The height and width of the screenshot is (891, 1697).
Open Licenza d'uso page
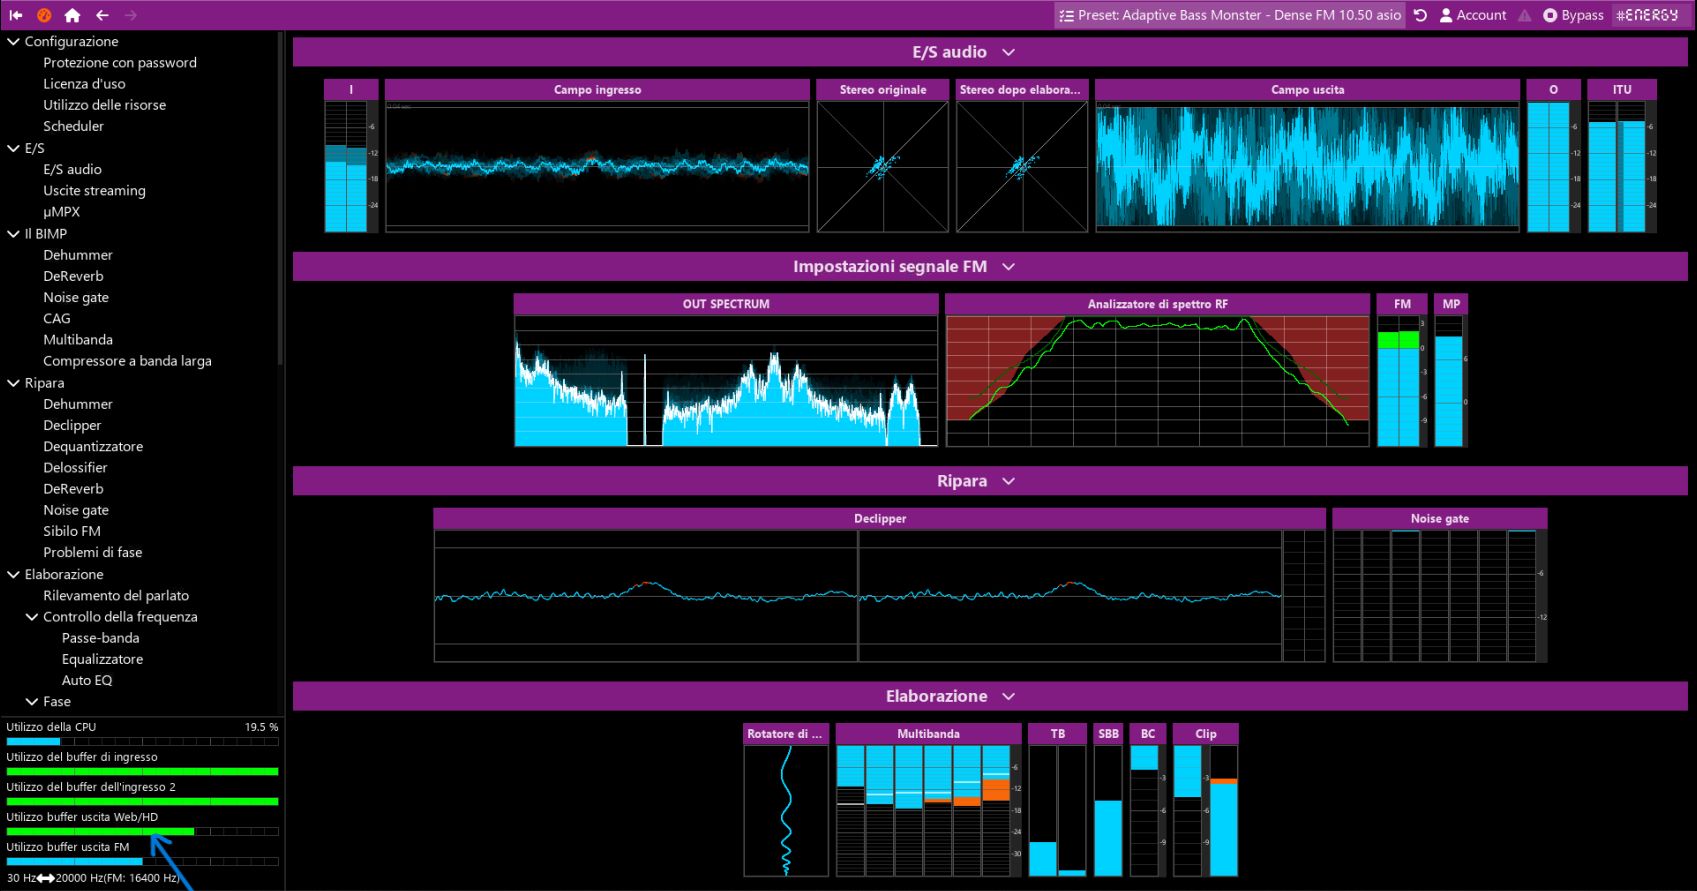(84, 84)
